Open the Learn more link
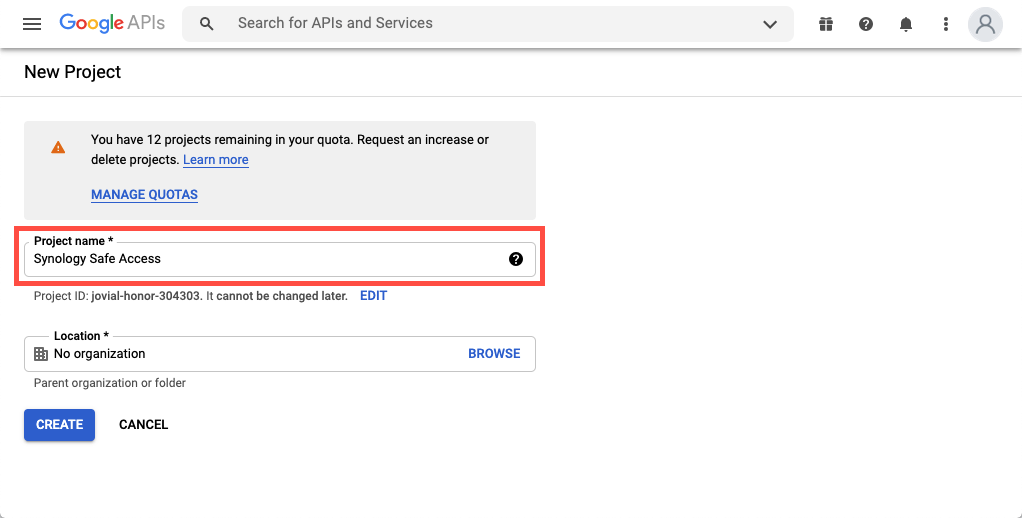 tap(216, 160)
